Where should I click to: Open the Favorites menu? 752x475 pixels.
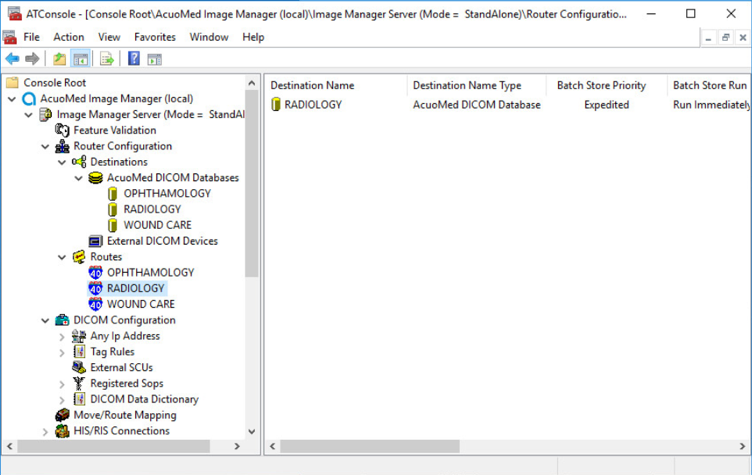(155, 37)
